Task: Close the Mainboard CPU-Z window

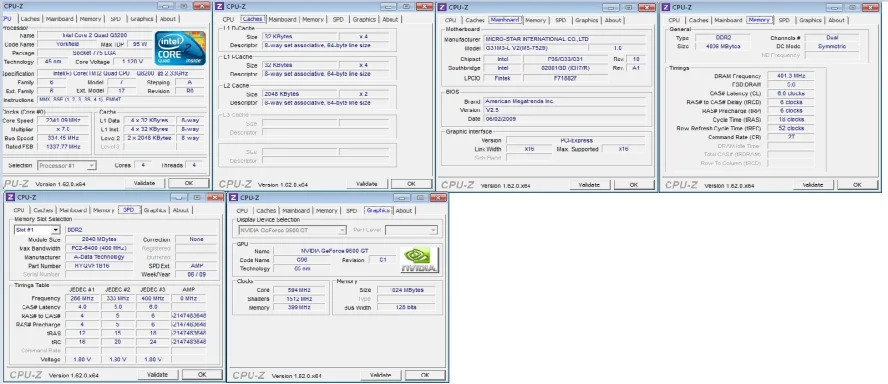Action: [647, 6]
